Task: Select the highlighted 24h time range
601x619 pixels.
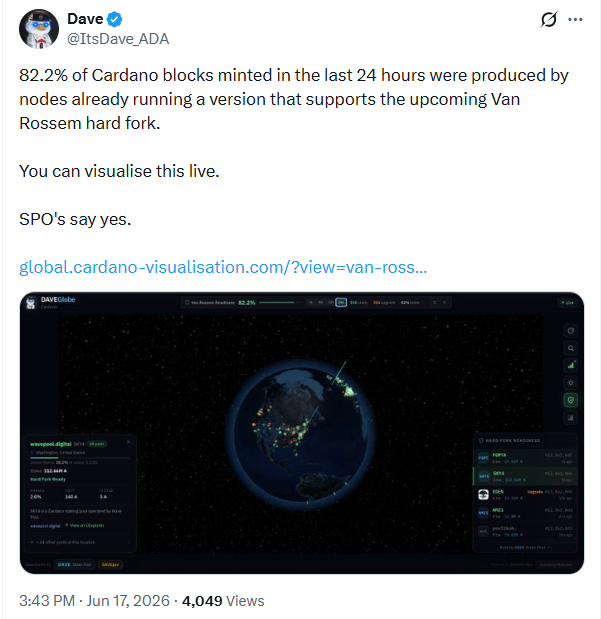Action: point(341,302)
